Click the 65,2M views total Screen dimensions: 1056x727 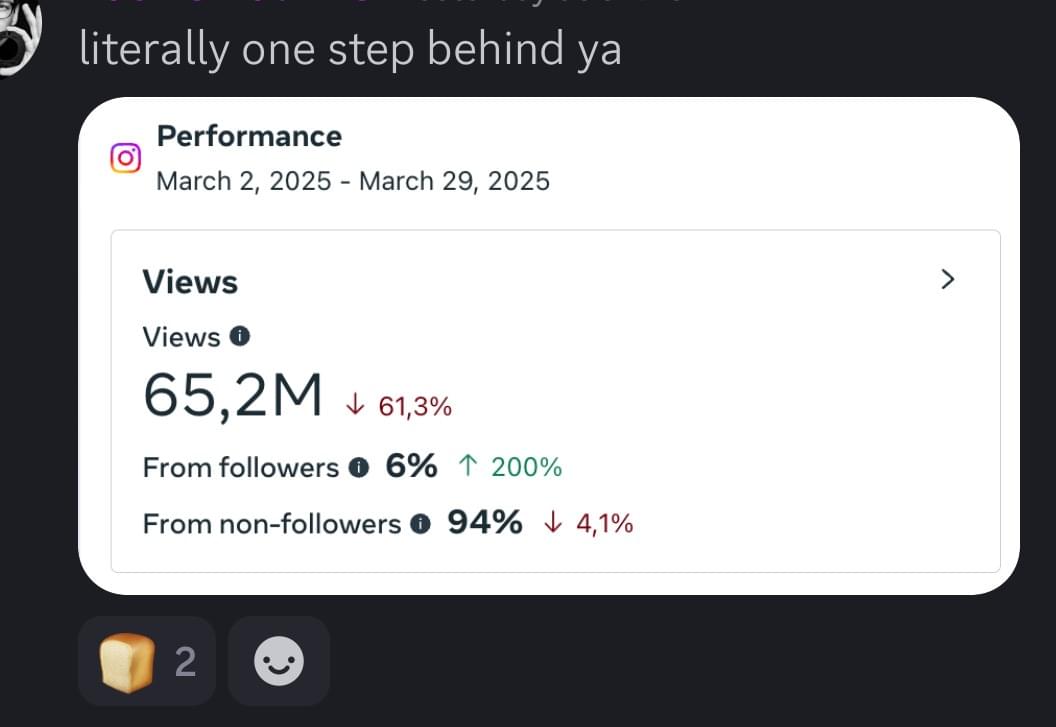[x=233, y=396]
